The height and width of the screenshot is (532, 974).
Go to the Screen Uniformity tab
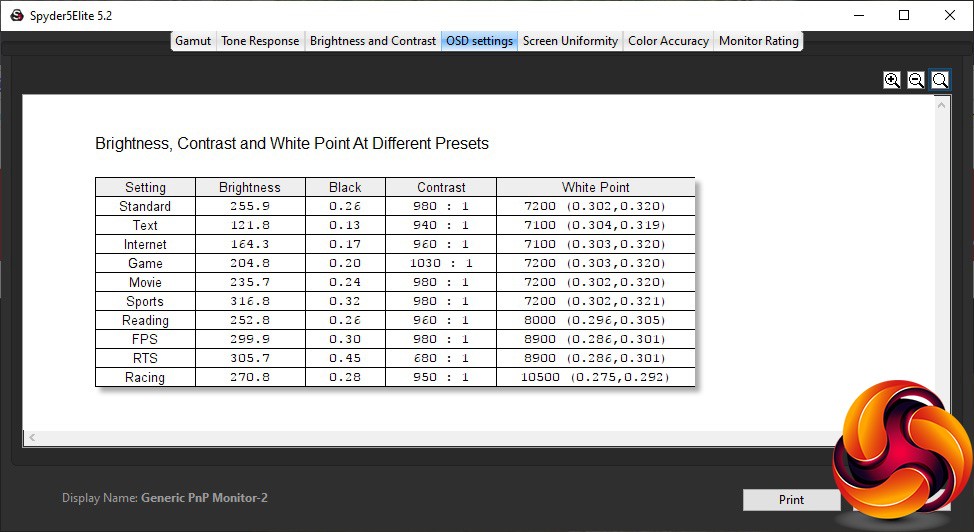570,41
